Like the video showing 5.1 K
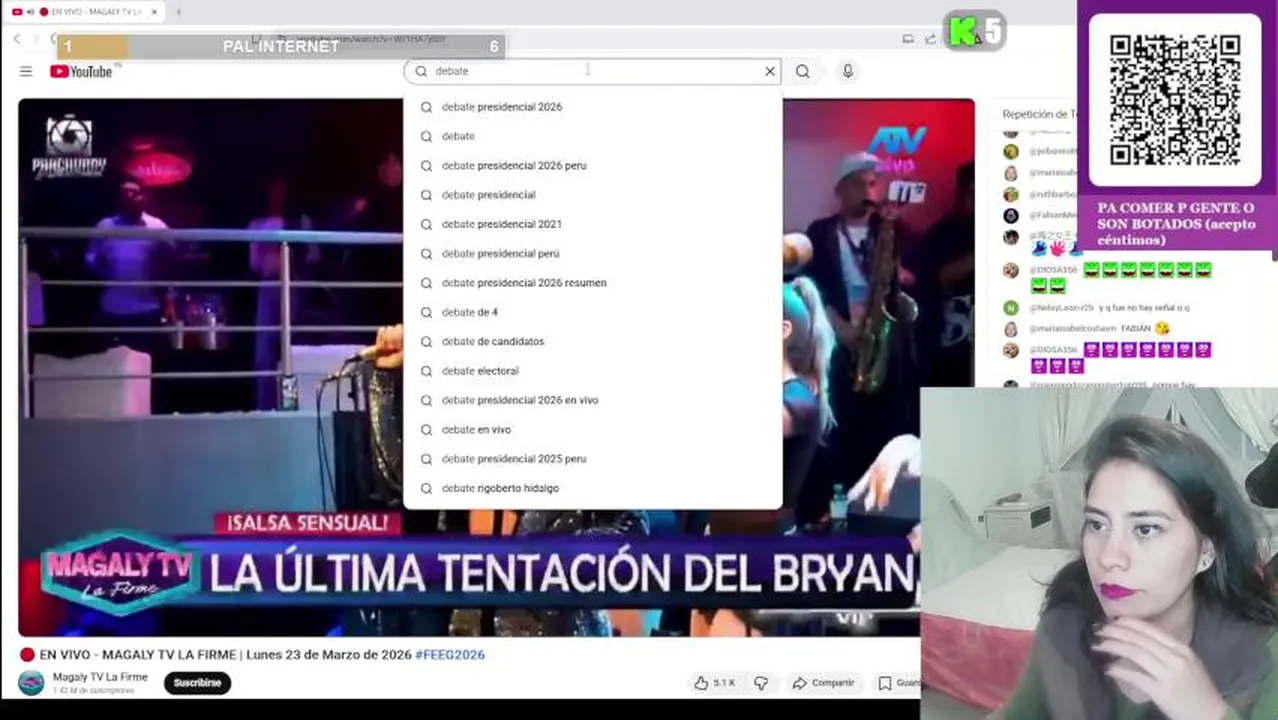 point(714,683)
